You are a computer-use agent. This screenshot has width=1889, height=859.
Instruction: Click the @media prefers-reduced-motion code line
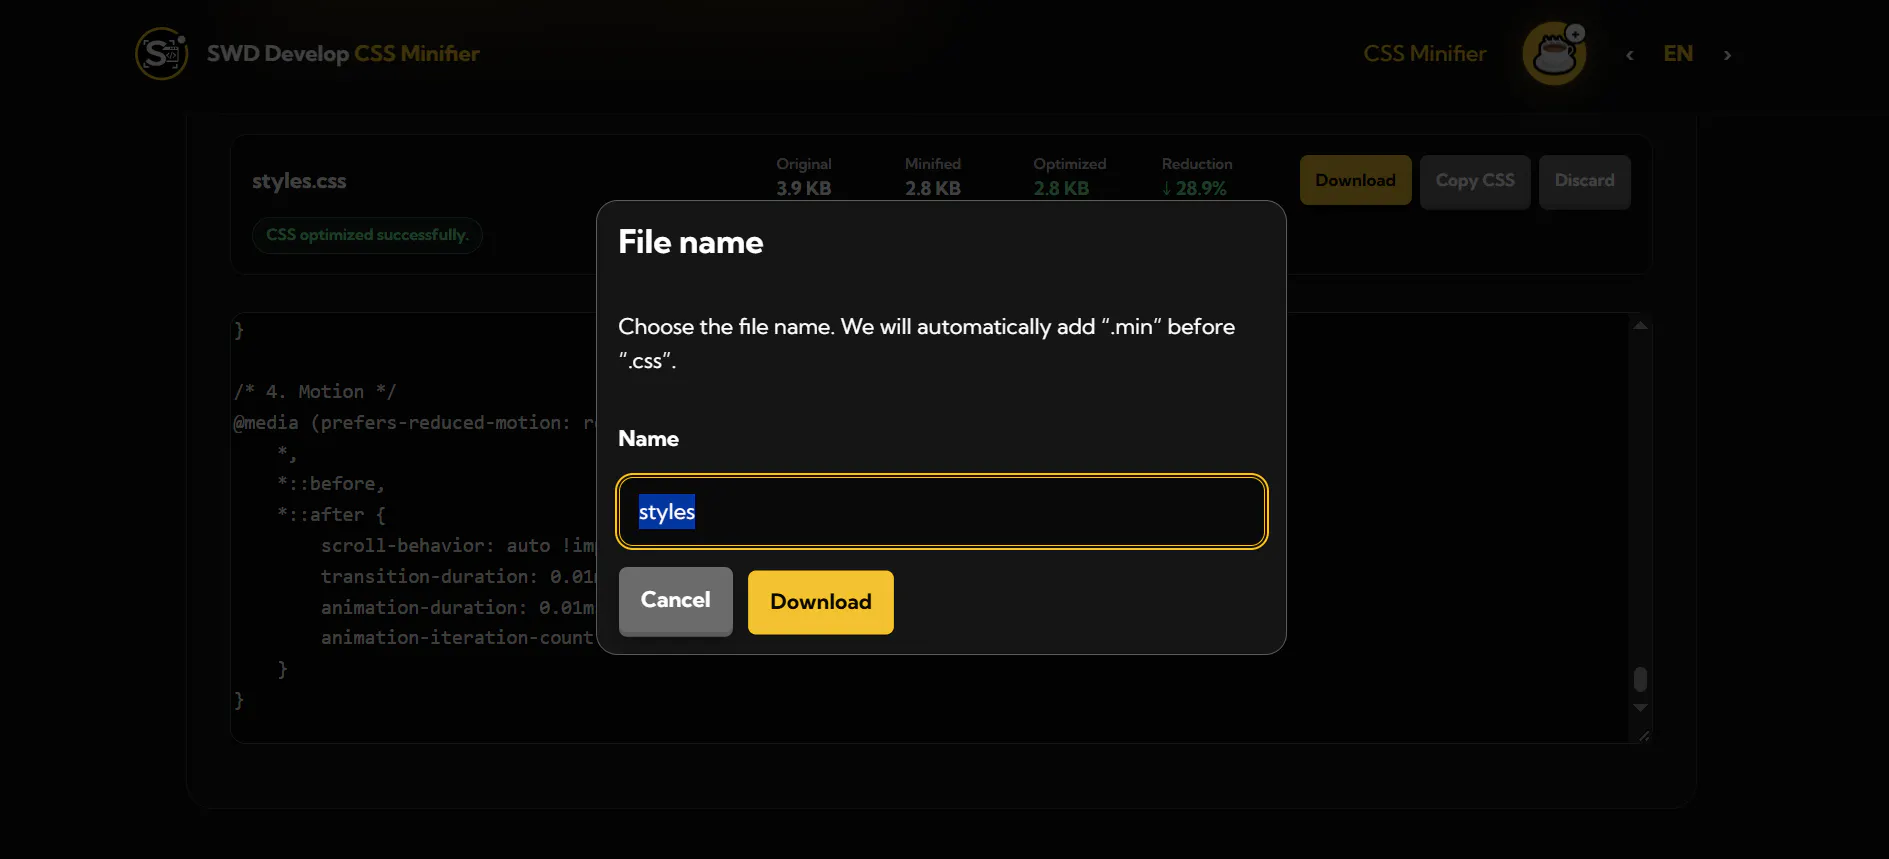click(x=414, y=423)
